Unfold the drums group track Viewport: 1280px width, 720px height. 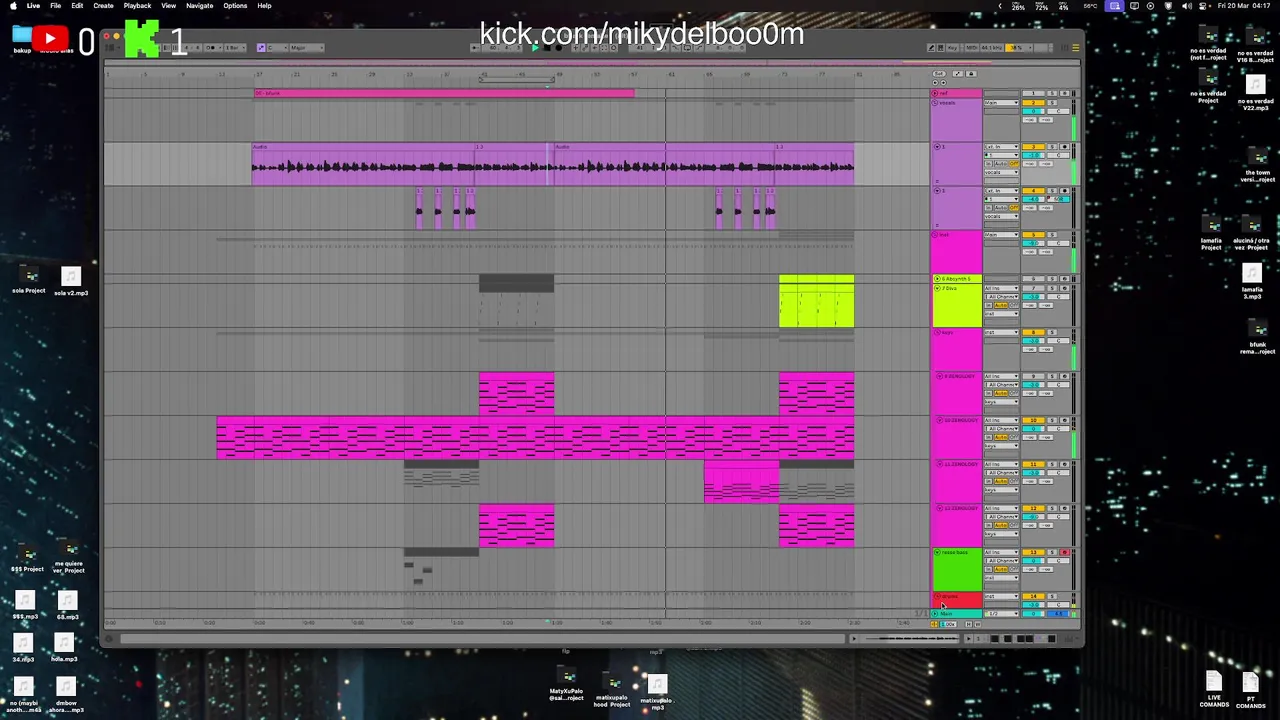[x=937, y=597]
